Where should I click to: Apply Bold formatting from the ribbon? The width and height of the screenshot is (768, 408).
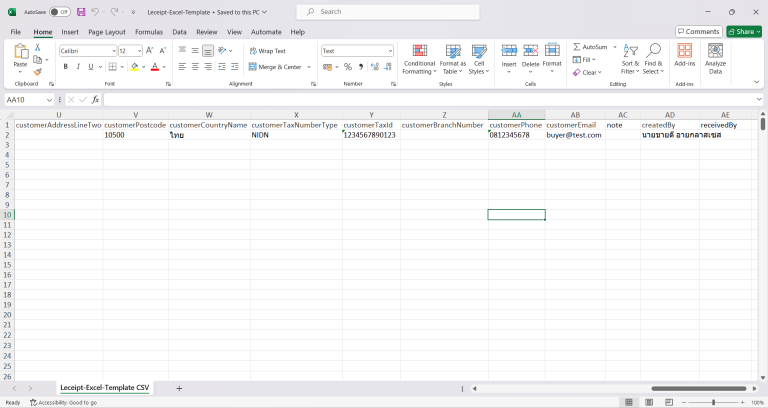tap(65, 67)
